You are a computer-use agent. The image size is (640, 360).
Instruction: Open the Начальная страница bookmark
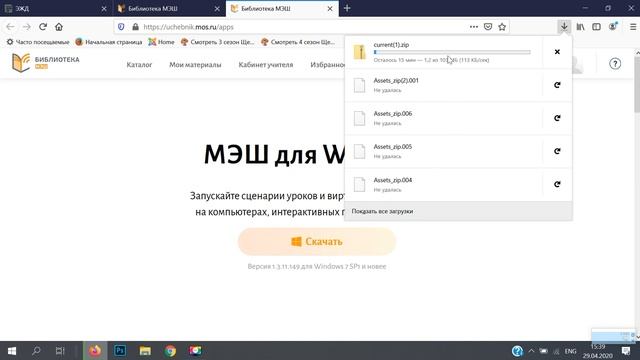109,42
